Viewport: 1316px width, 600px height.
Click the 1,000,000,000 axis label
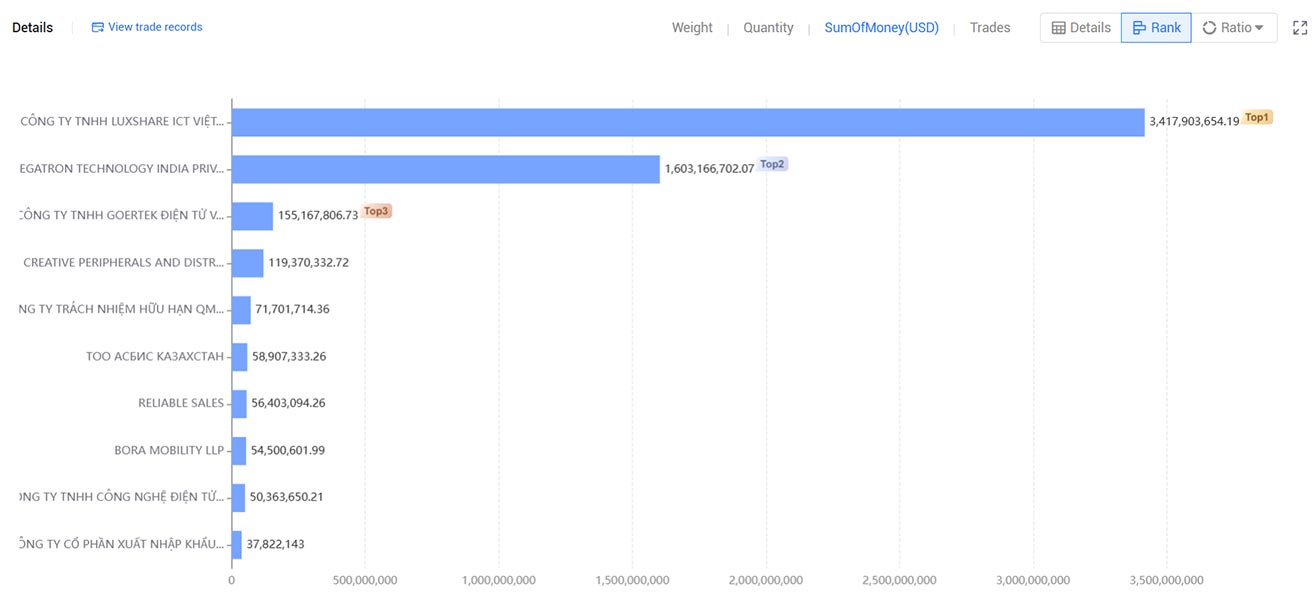tap(498, 580)
